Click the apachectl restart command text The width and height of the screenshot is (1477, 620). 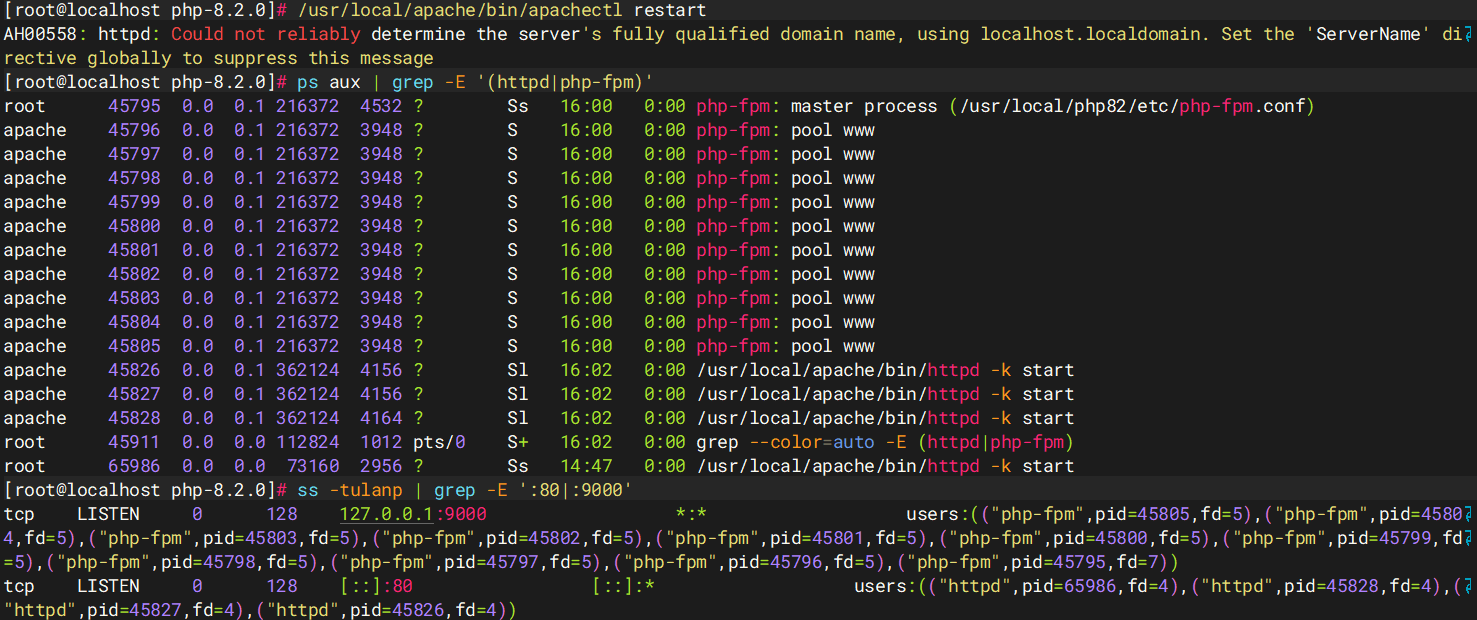501,10
